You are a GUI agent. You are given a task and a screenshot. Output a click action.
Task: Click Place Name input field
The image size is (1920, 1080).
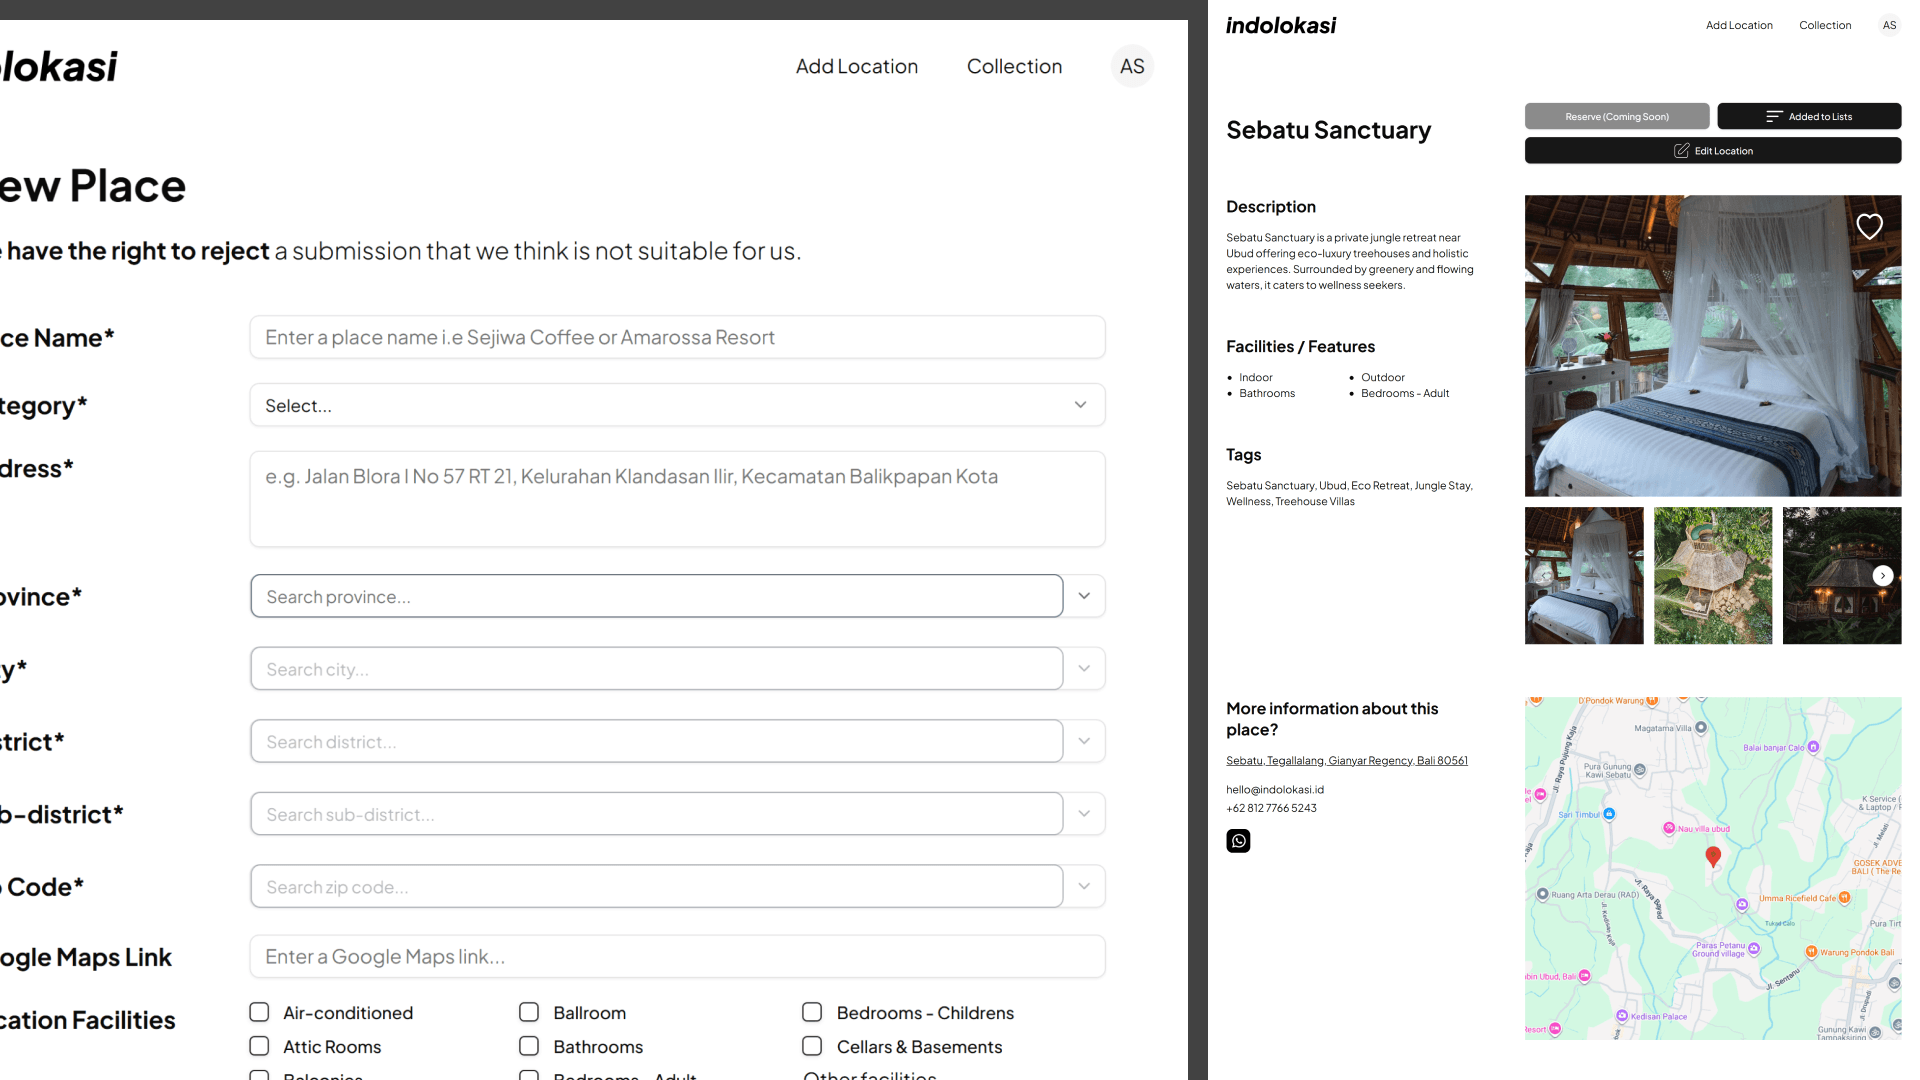pyautogui.click(x=677, y=337)
